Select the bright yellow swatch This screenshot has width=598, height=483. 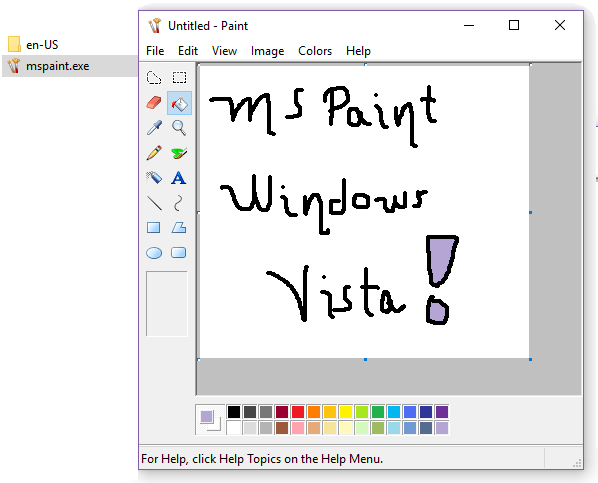point(346,412)
